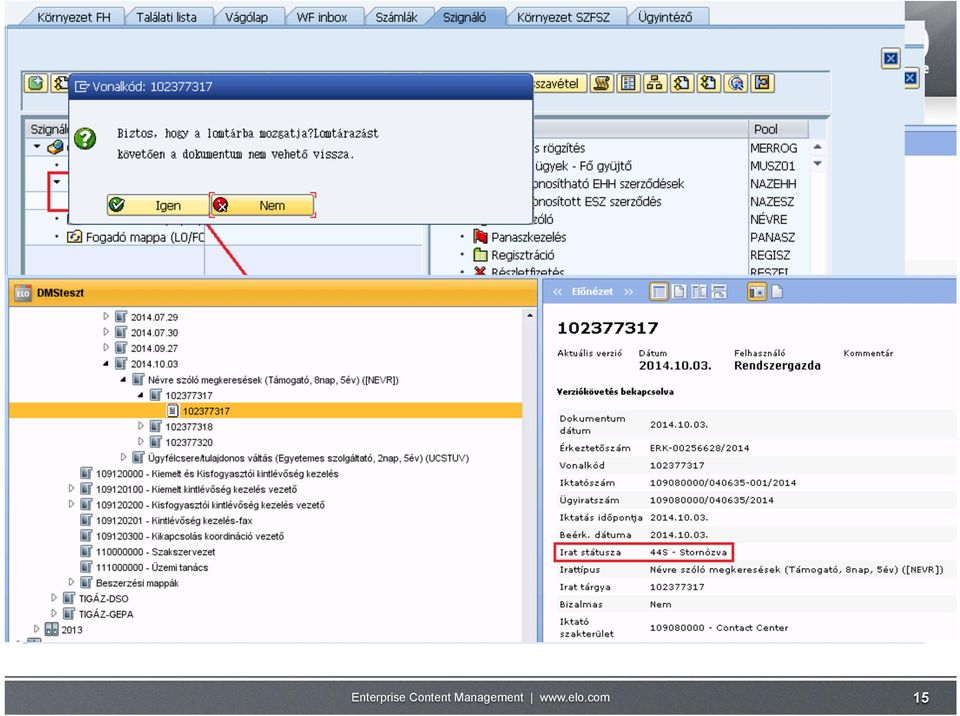This screenshot has height=716, width=960.
Task: Cancel with the Nem button
Action: (263, 205)
